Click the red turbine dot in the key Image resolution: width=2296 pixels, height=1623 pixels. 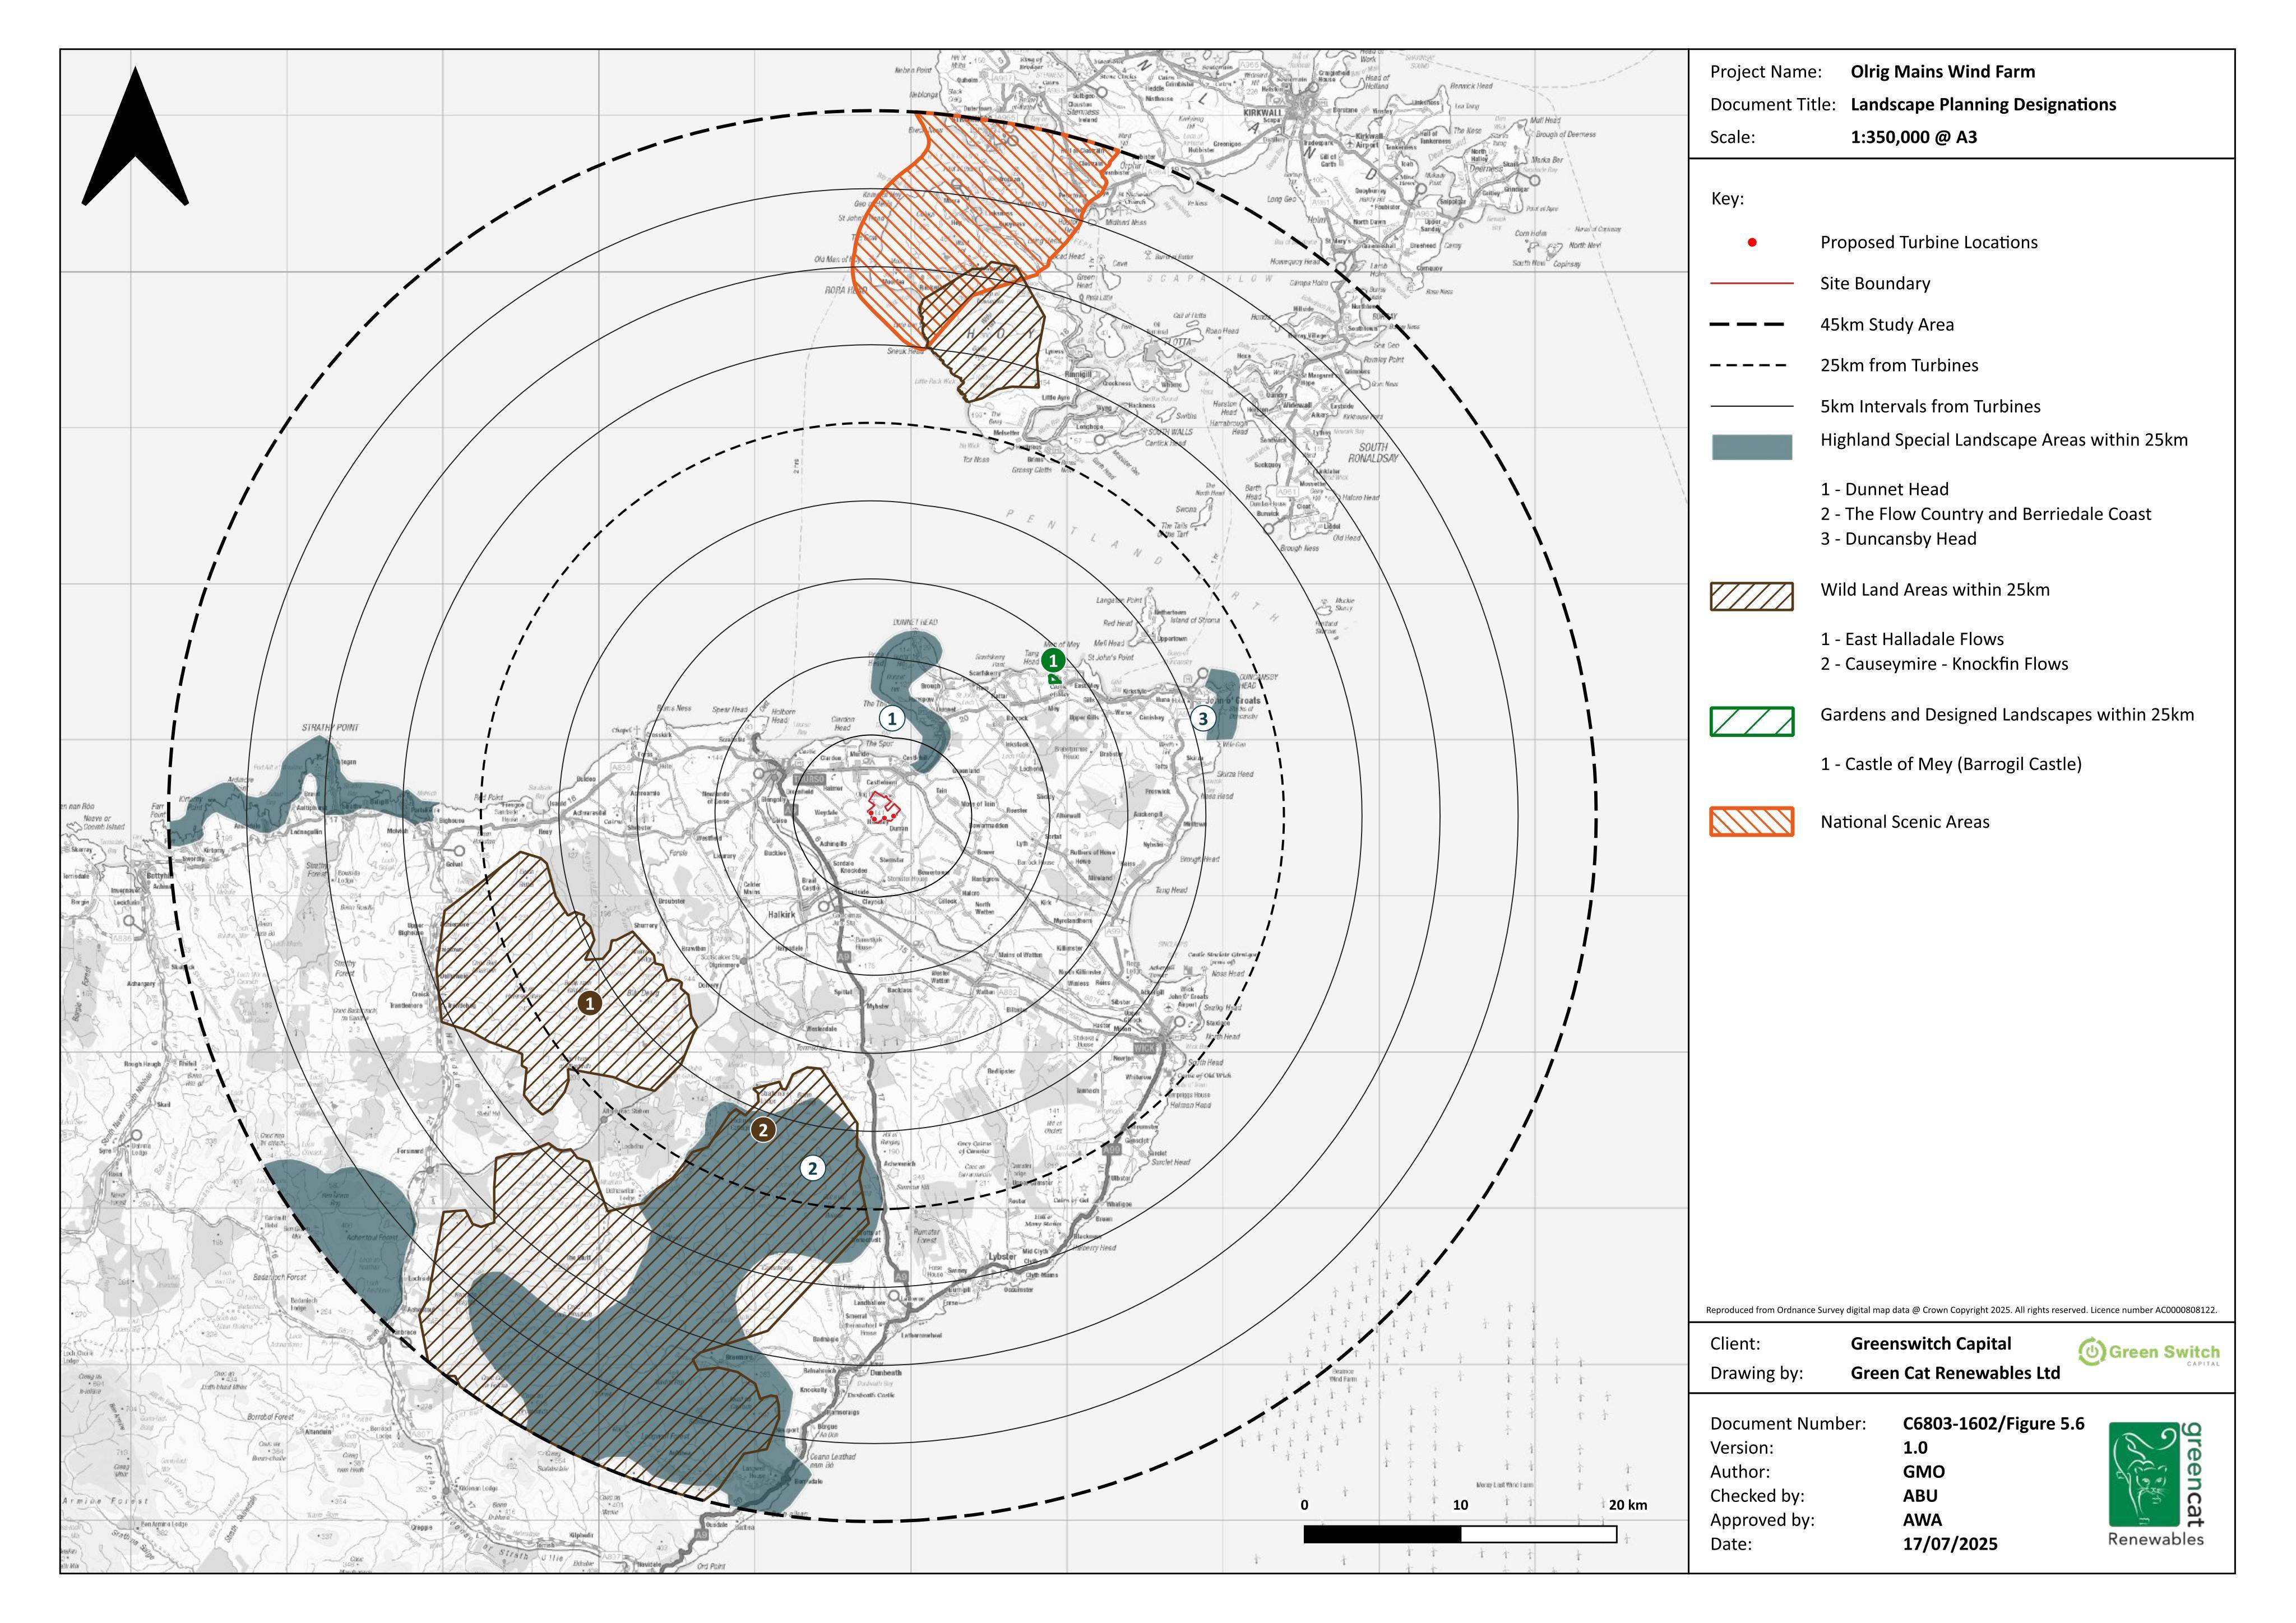(x=1752, y=242)
